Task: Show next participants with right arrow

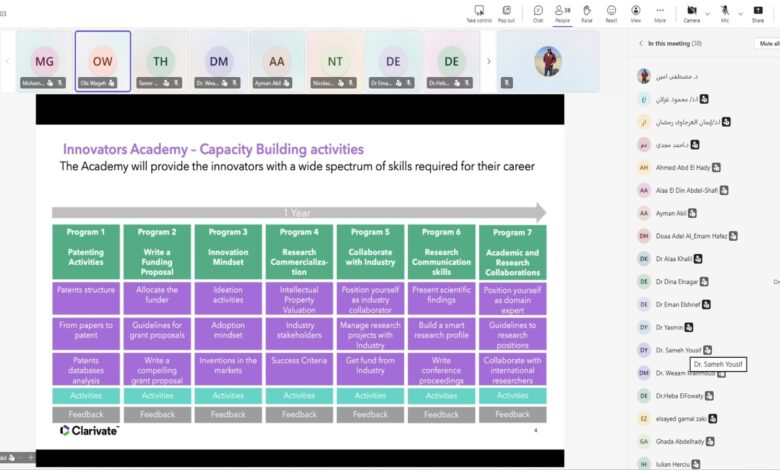Action: 488,61
